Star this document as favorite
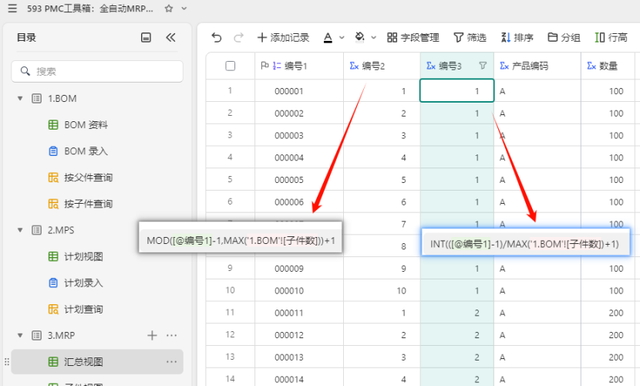This screenshot has width=640, height=386. [x=169, y=8]
